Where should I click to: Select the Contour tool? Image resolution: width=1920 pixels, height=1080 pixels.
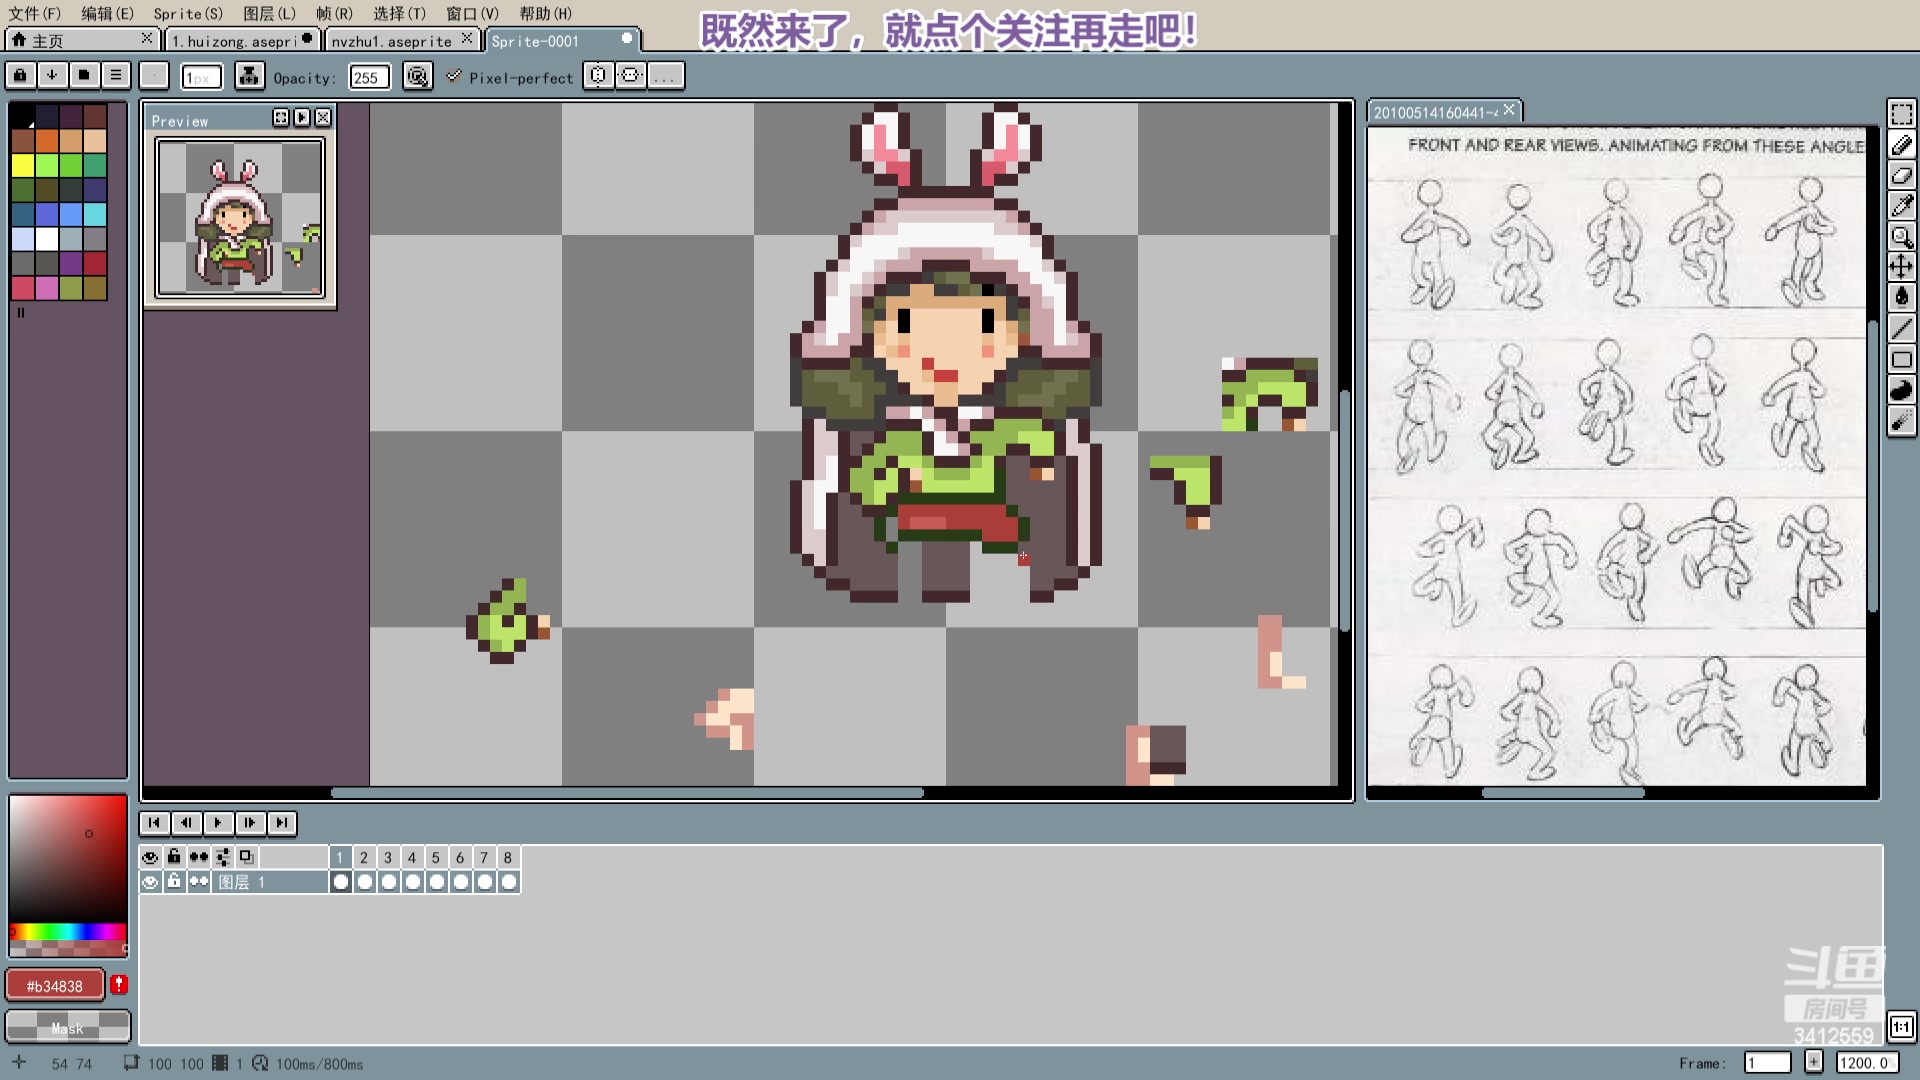pyautogui.click(x=1901, y=390)
